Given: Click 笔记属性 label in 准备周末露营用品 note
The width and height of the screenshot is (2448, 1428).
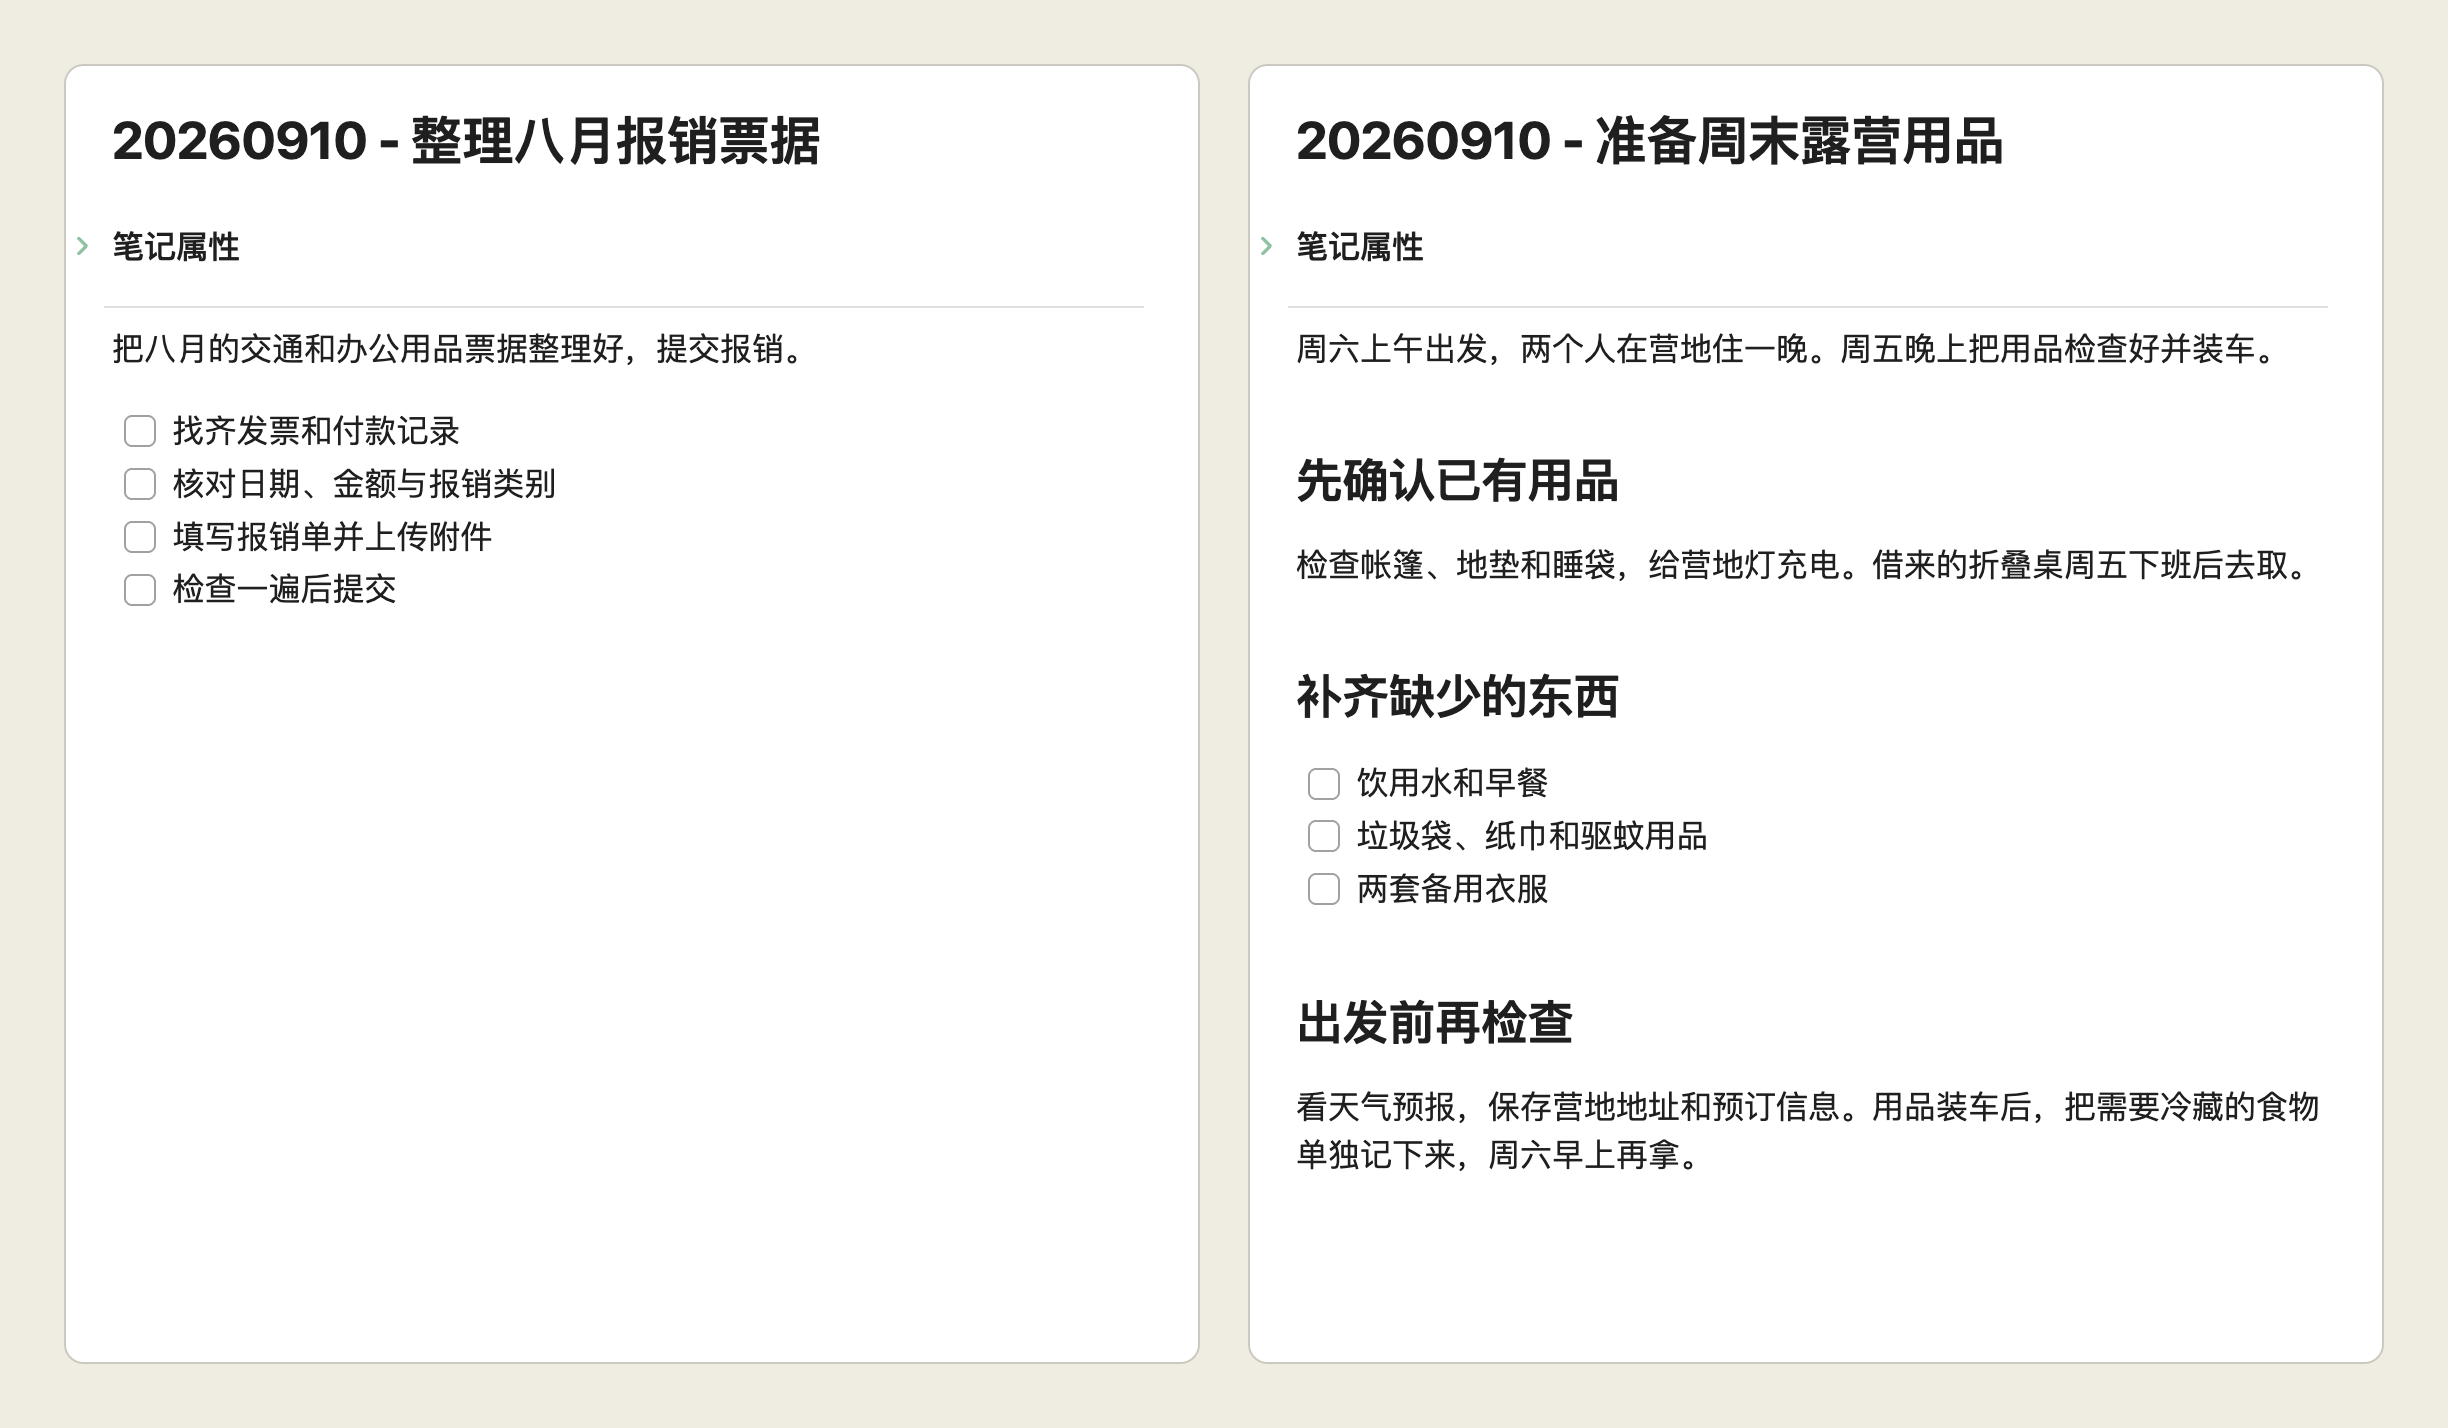Looking at the screenshot, I should [1360, 247].
